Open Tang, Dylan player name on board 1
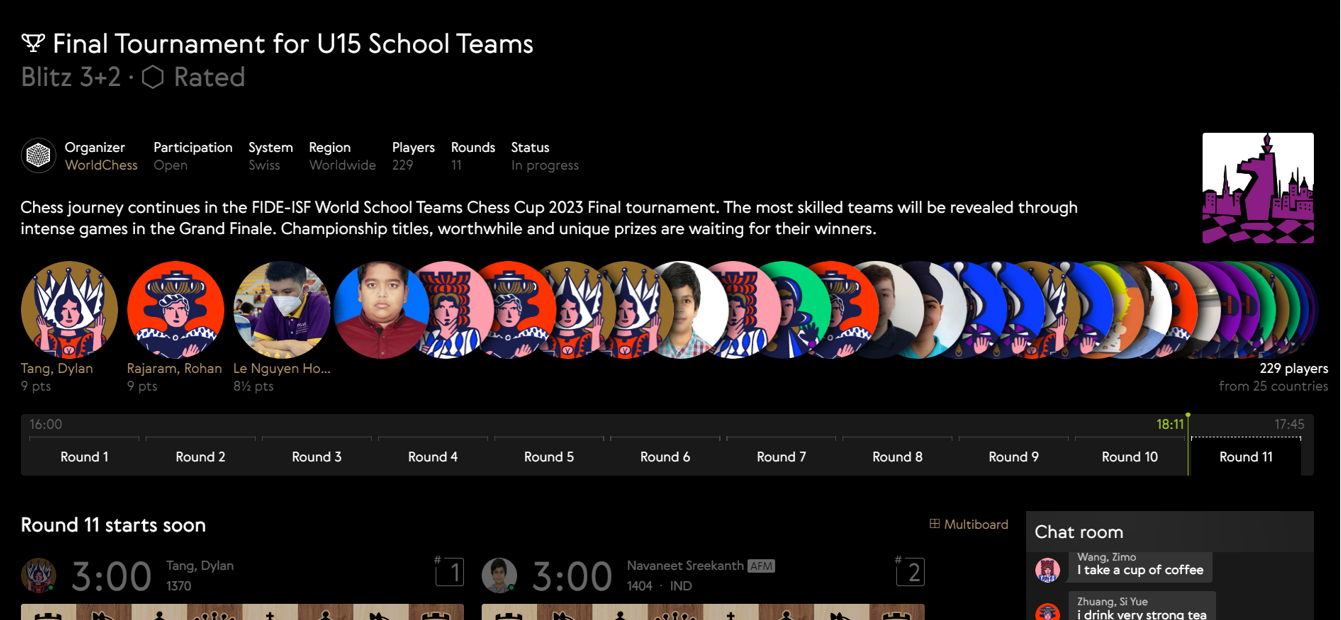This screenshot has height=620, width=1341. (200, 565)
